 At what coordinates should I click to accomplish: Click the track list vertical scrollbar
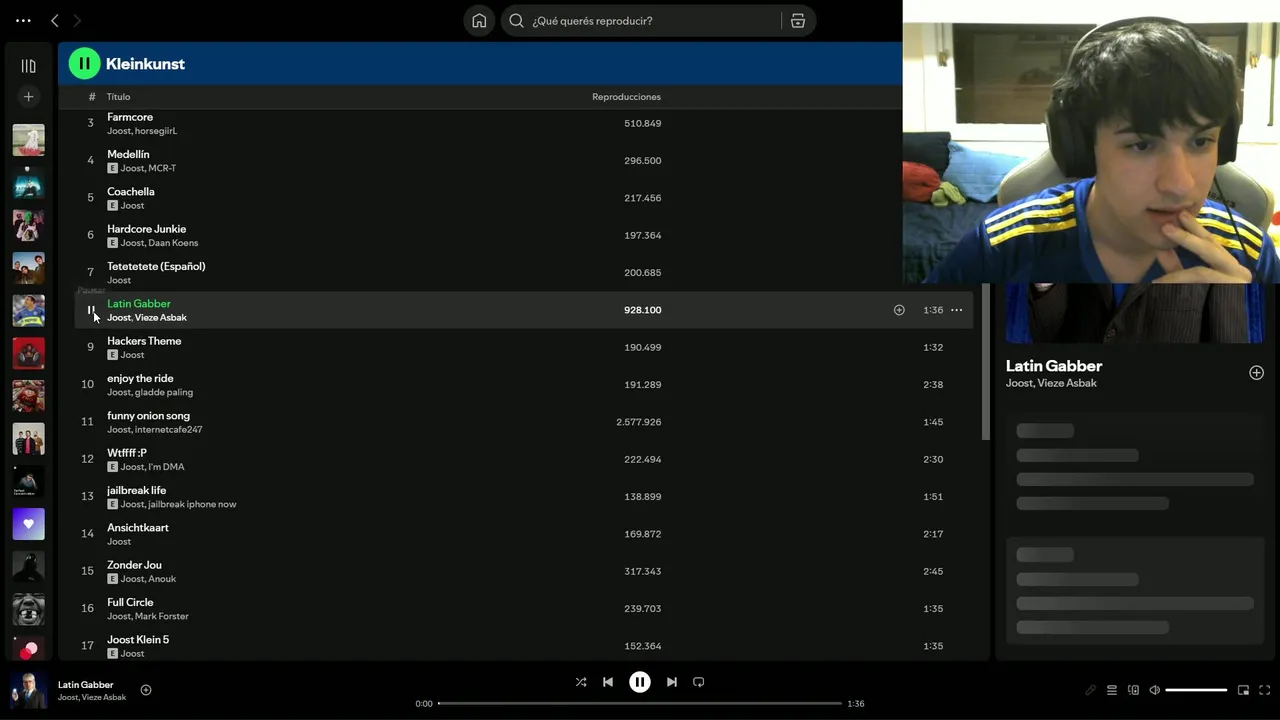tap(985, 362)
